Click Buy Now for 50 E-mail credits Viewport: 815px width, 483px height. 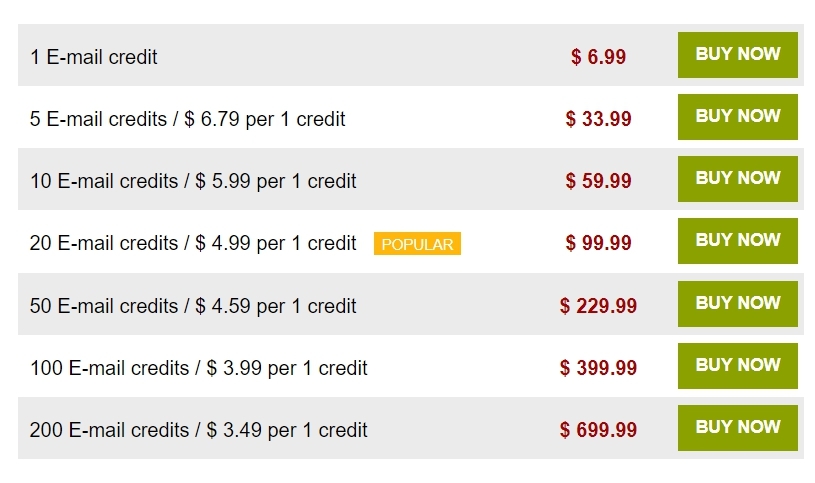(738, 304)
